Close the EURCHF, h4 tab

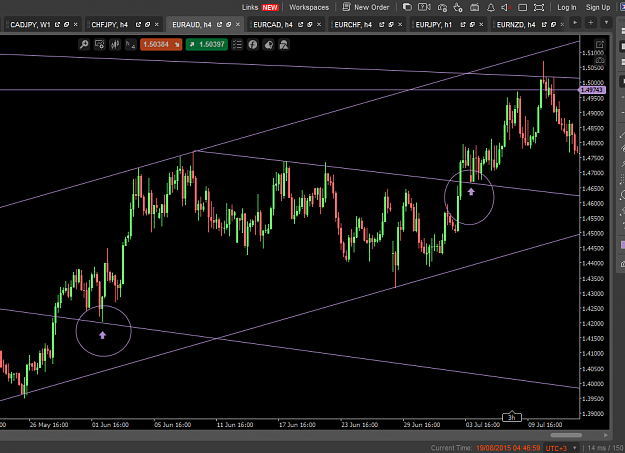coord(400,25)
